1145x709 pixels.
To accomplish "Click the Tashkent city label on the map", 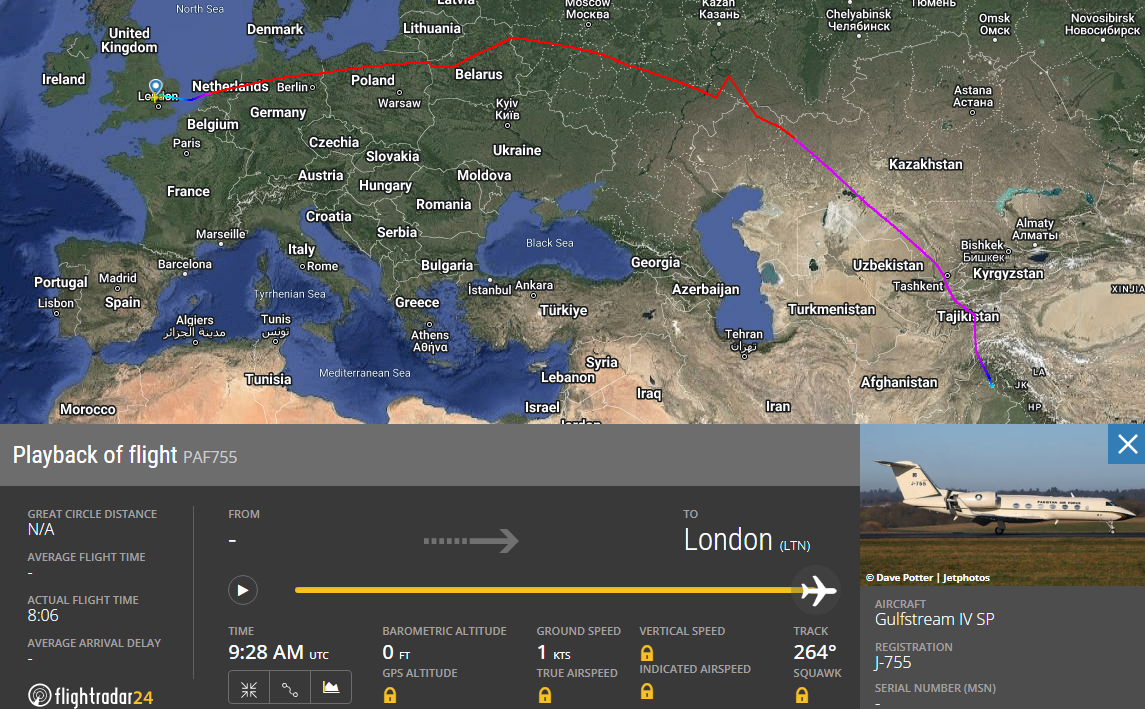I will click(x=918, y=286).
